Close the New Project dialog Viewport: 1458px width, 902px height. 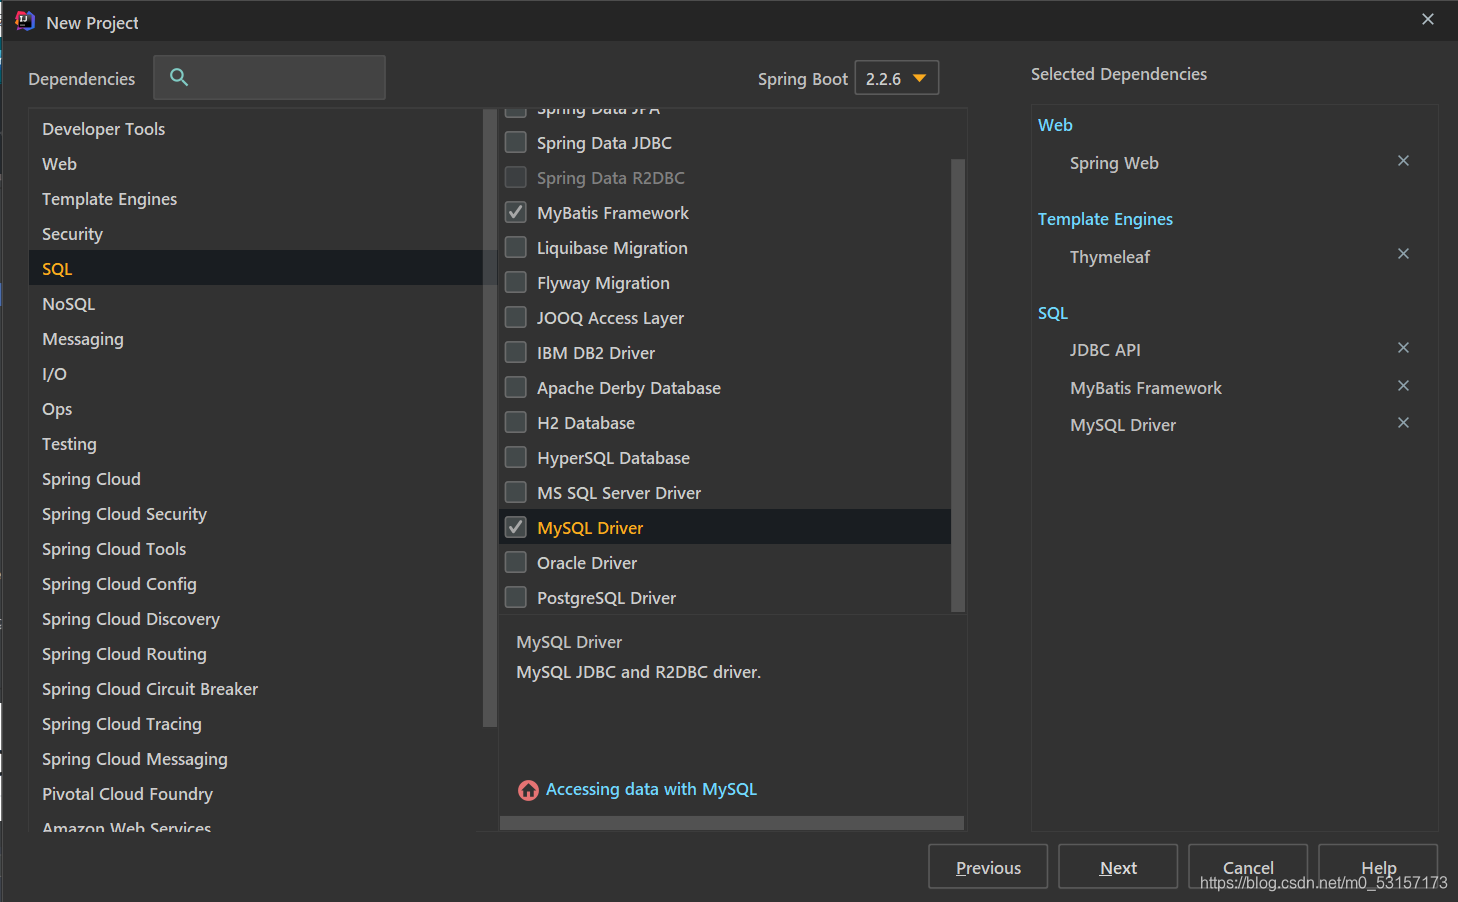1428,19
